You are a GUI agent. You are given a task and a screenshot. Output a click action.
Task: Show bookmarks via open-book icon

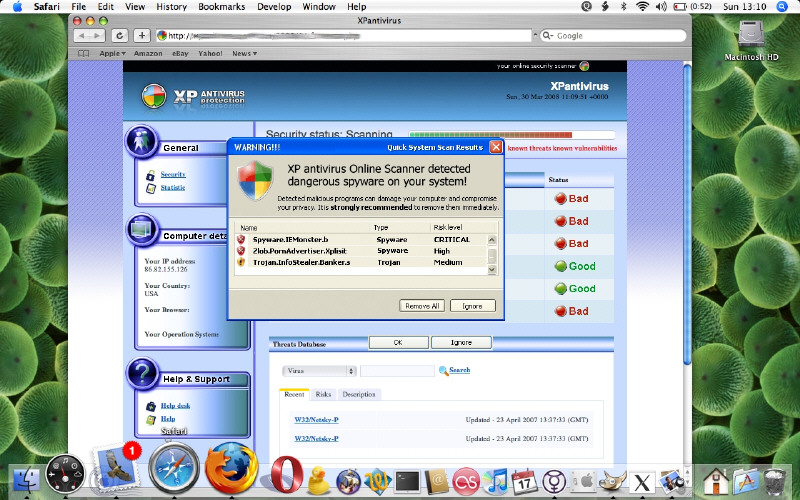click(84, 54)
